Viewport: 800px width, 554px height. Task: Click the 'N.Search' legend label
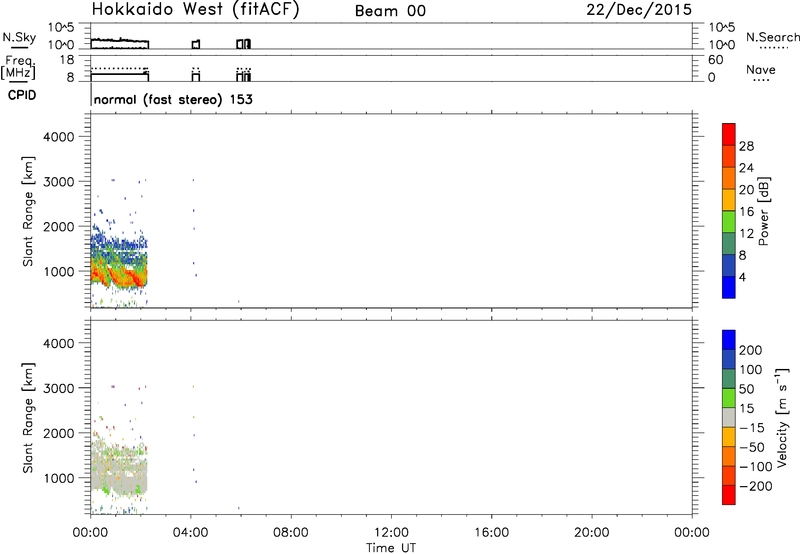tap(772, 37)
